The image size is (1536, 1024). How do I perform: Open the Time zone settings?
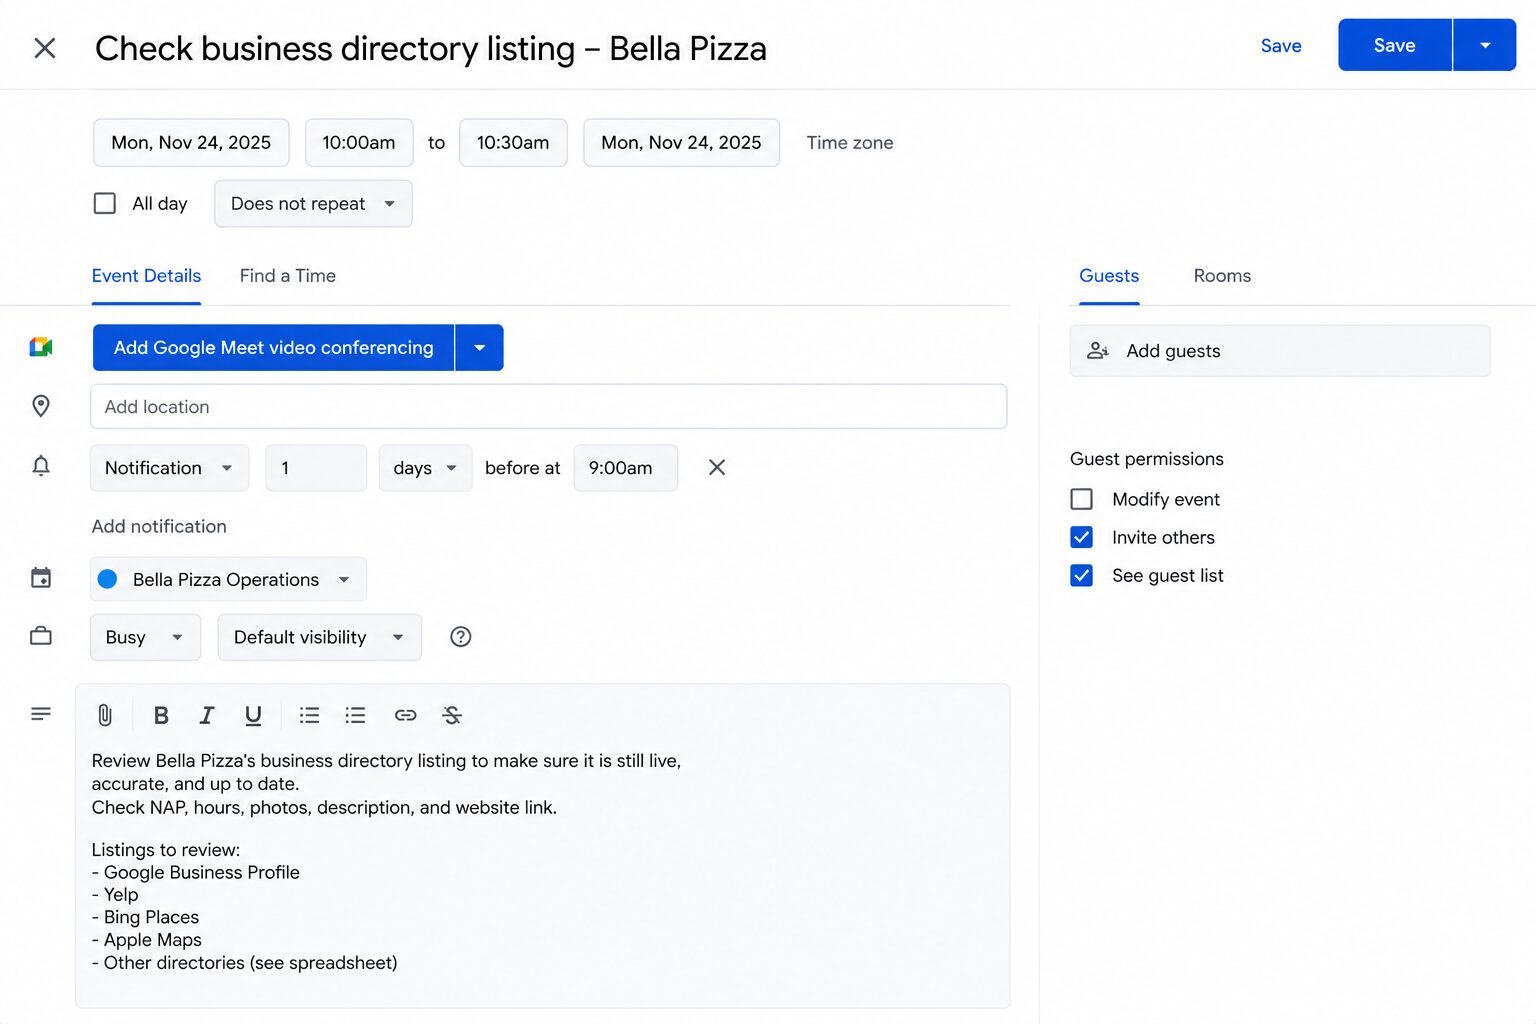850,143
